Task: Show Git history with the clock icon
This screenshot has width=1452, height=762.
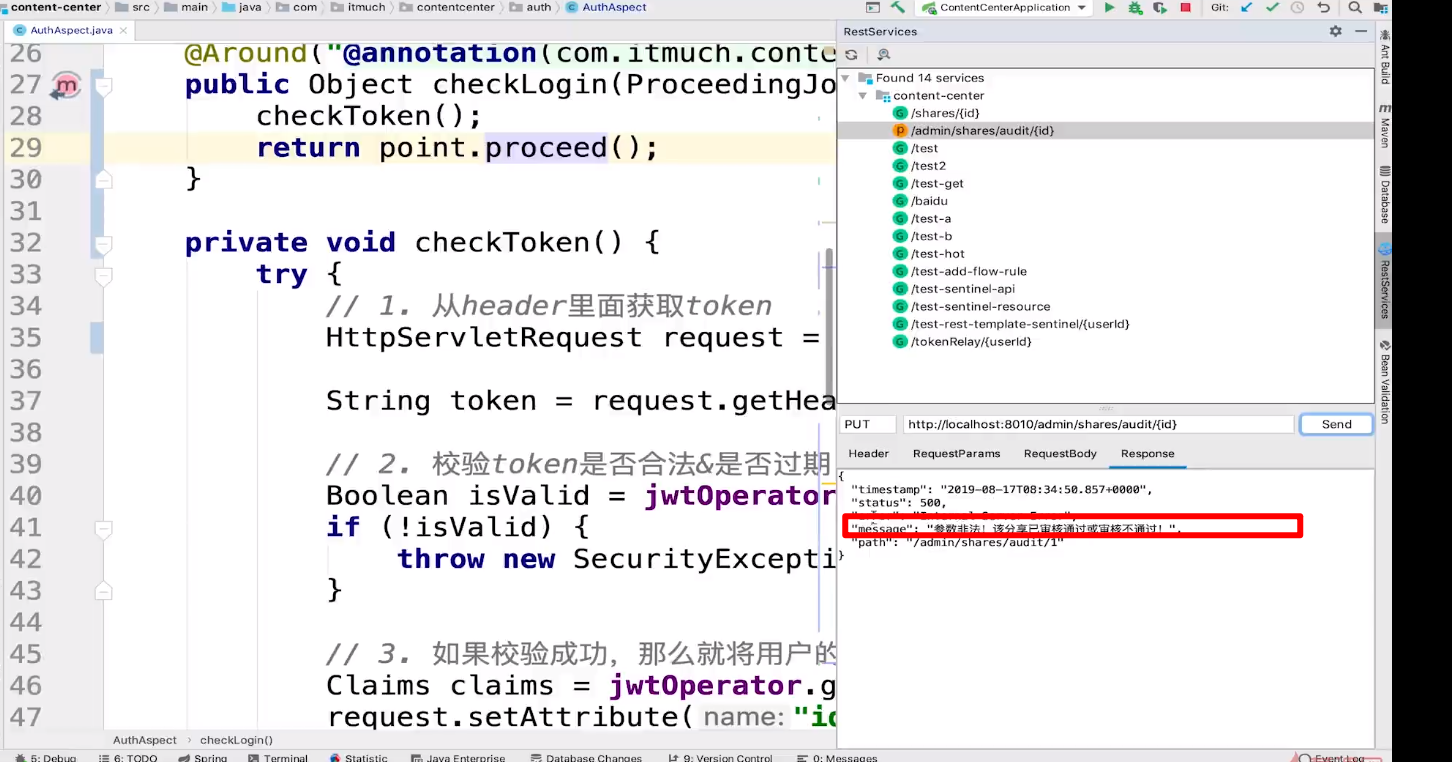Action: (x=1297, y=7)
